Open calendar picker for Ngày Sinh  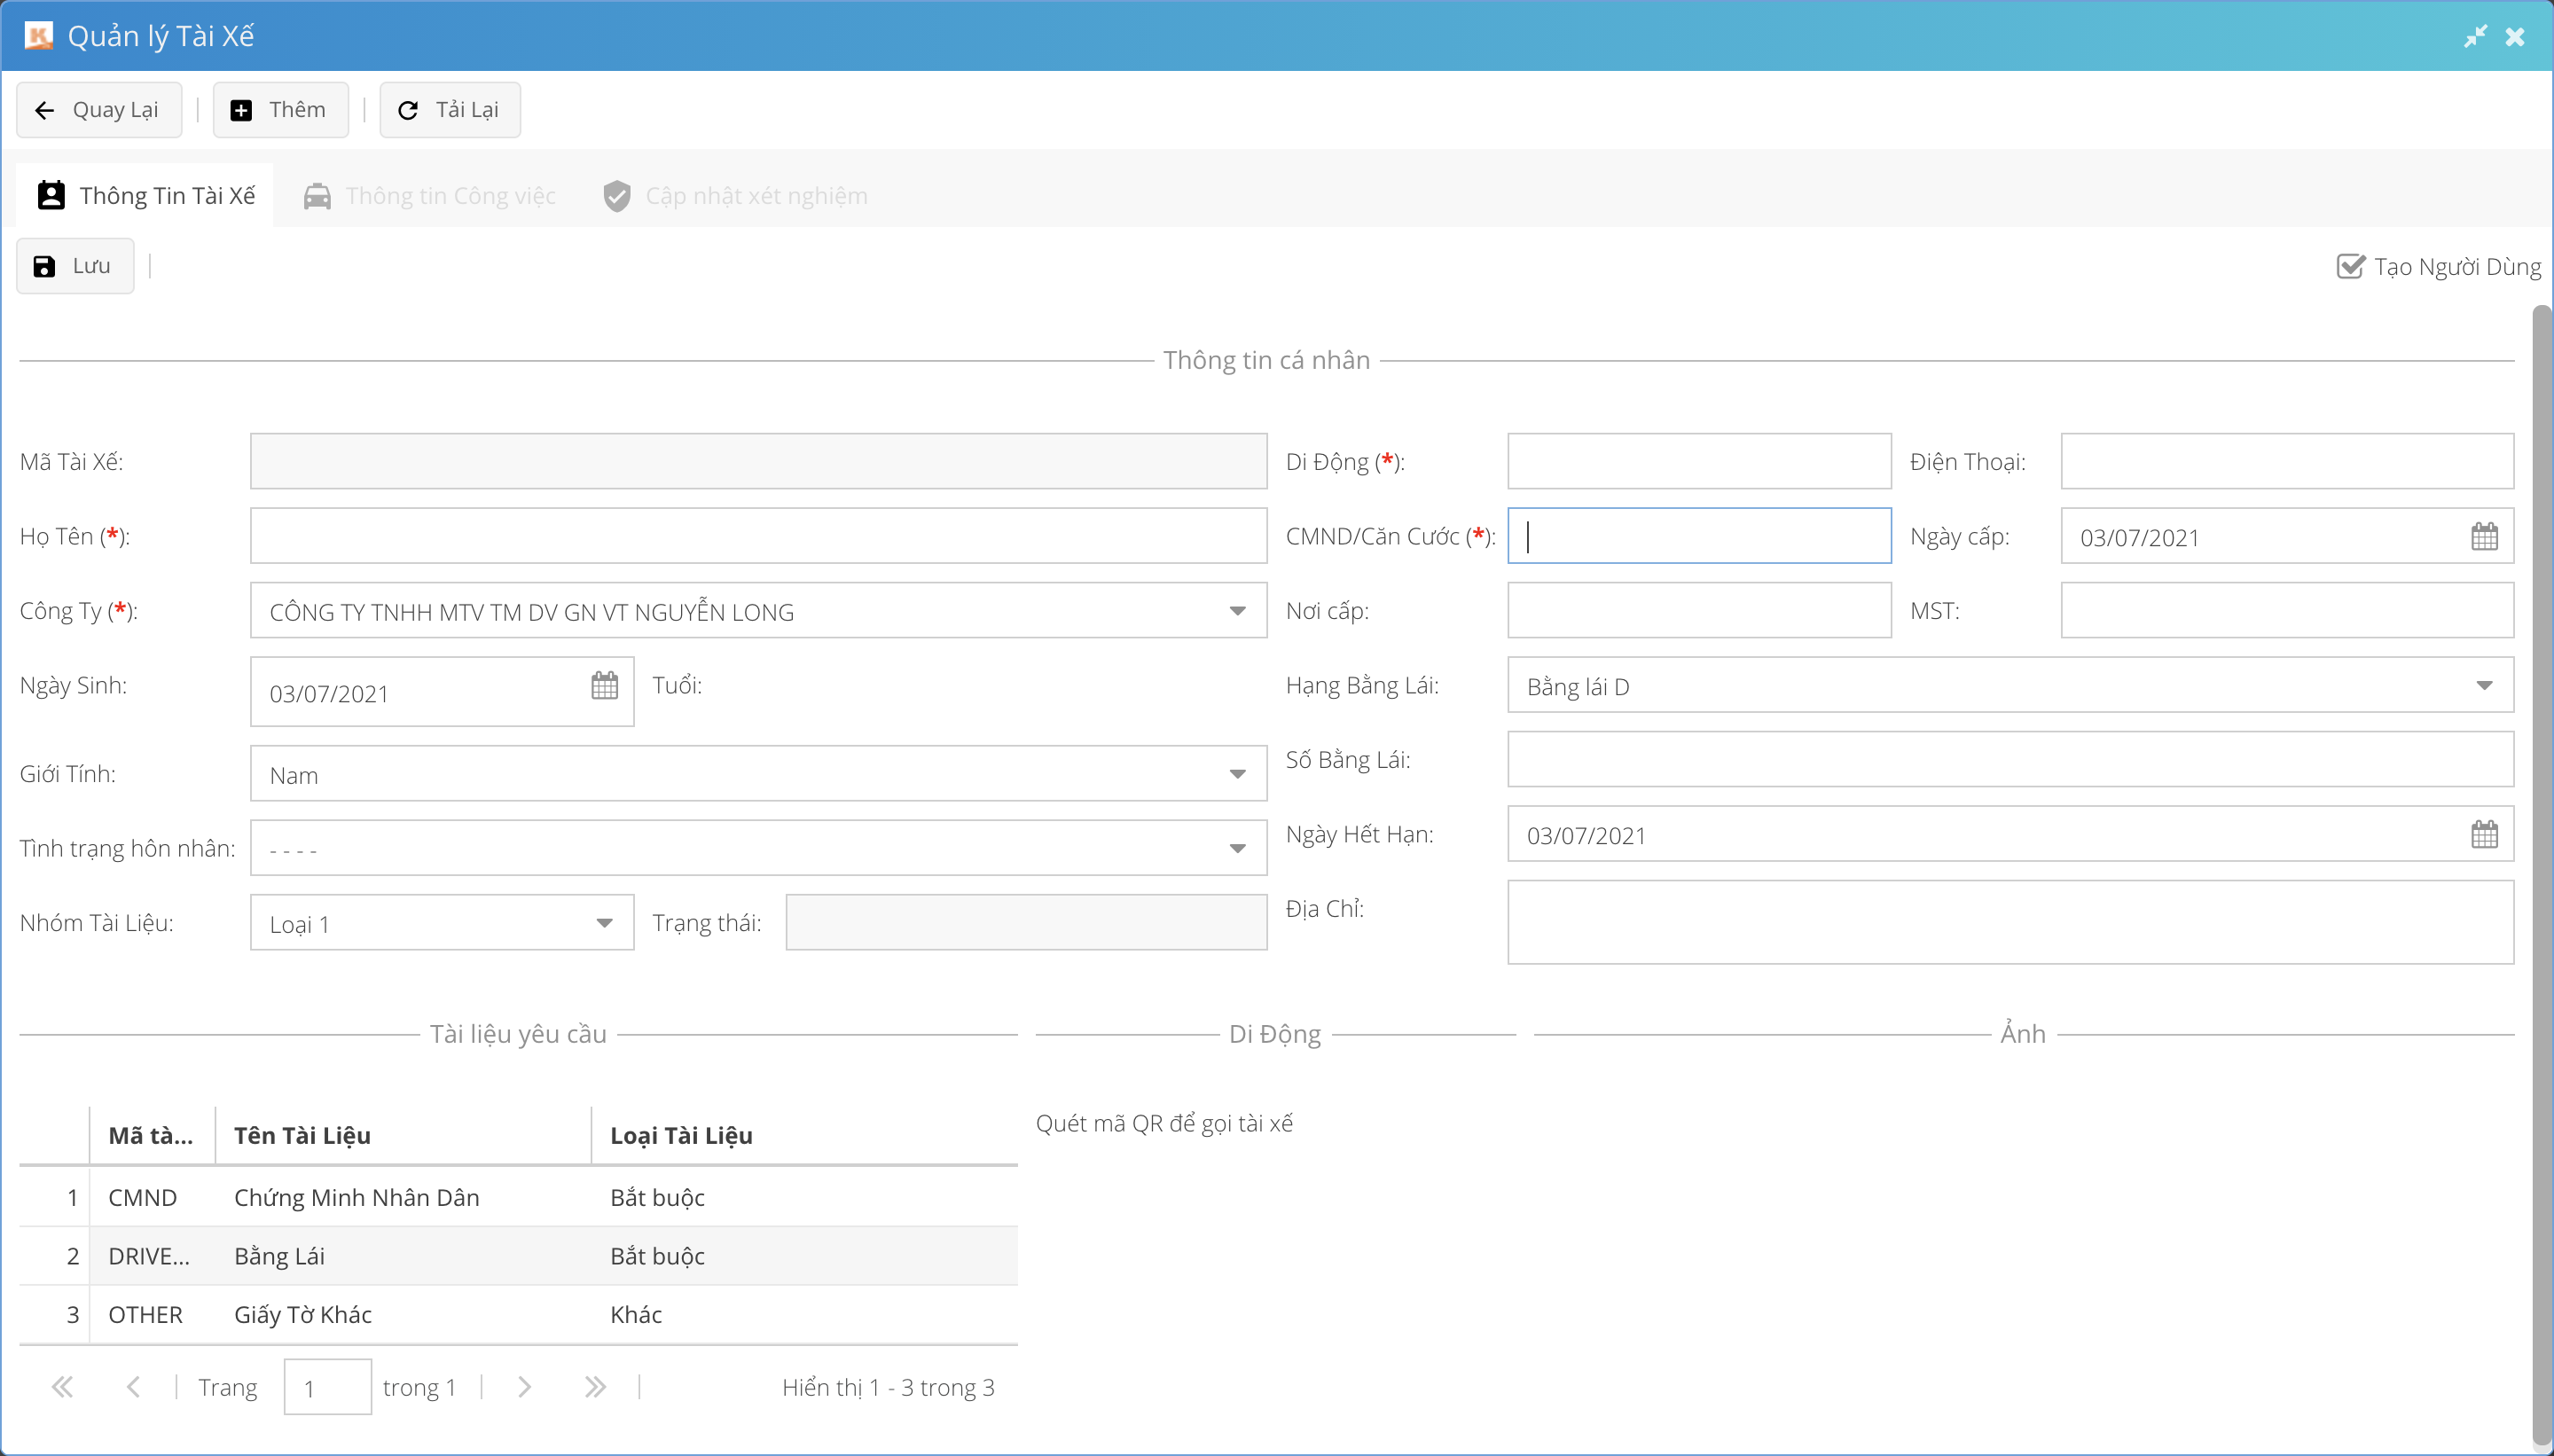click(604, 686)
